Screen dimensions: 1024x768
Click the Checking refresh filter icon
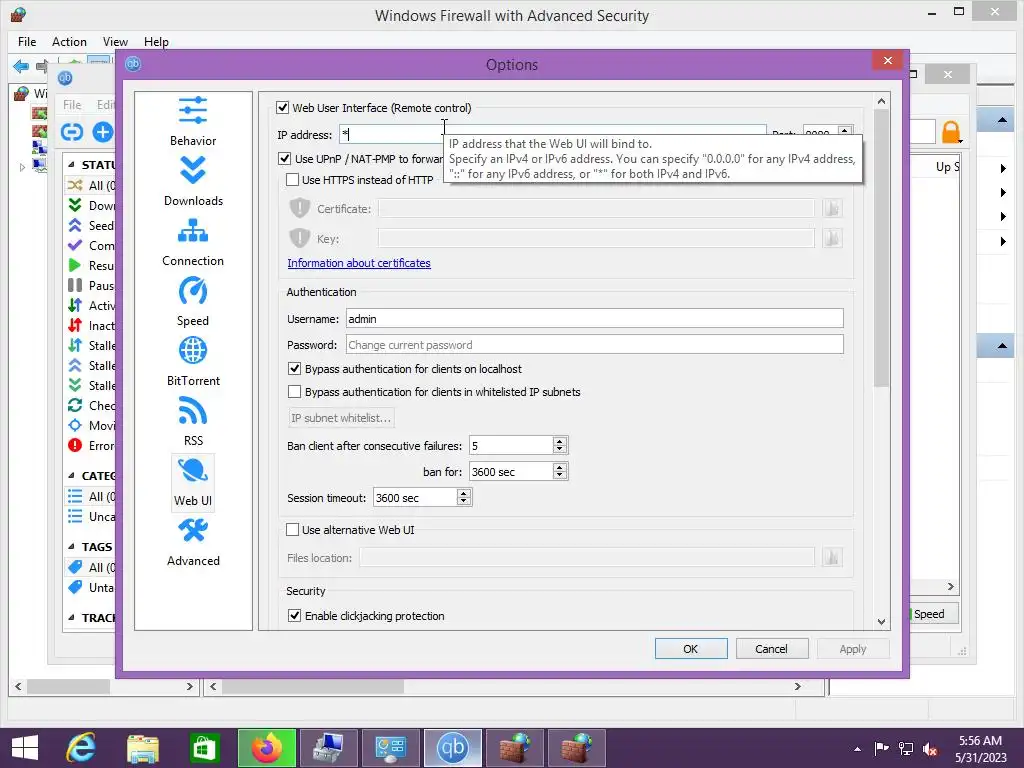[x=75, y=406]
